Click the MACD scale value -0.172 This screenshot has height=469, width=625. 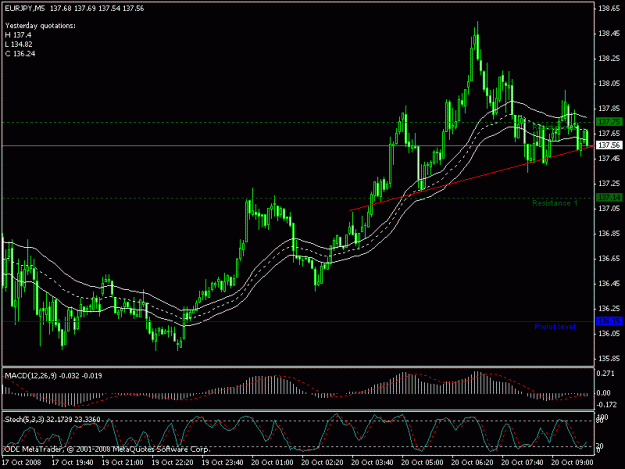tap(606, 405)
